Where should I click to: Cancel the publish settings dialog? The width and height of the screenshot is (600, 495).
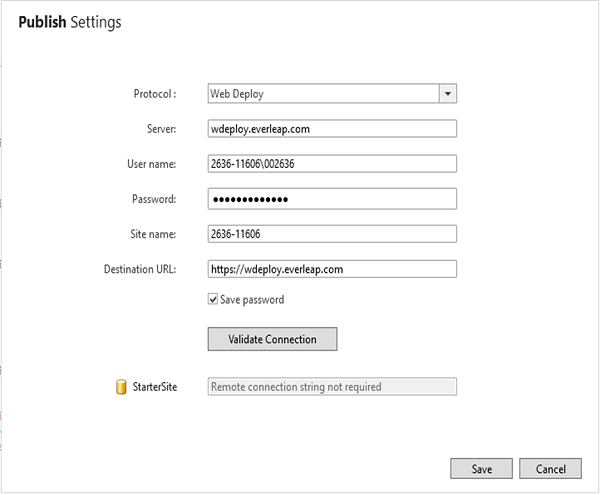click(551, 468)
